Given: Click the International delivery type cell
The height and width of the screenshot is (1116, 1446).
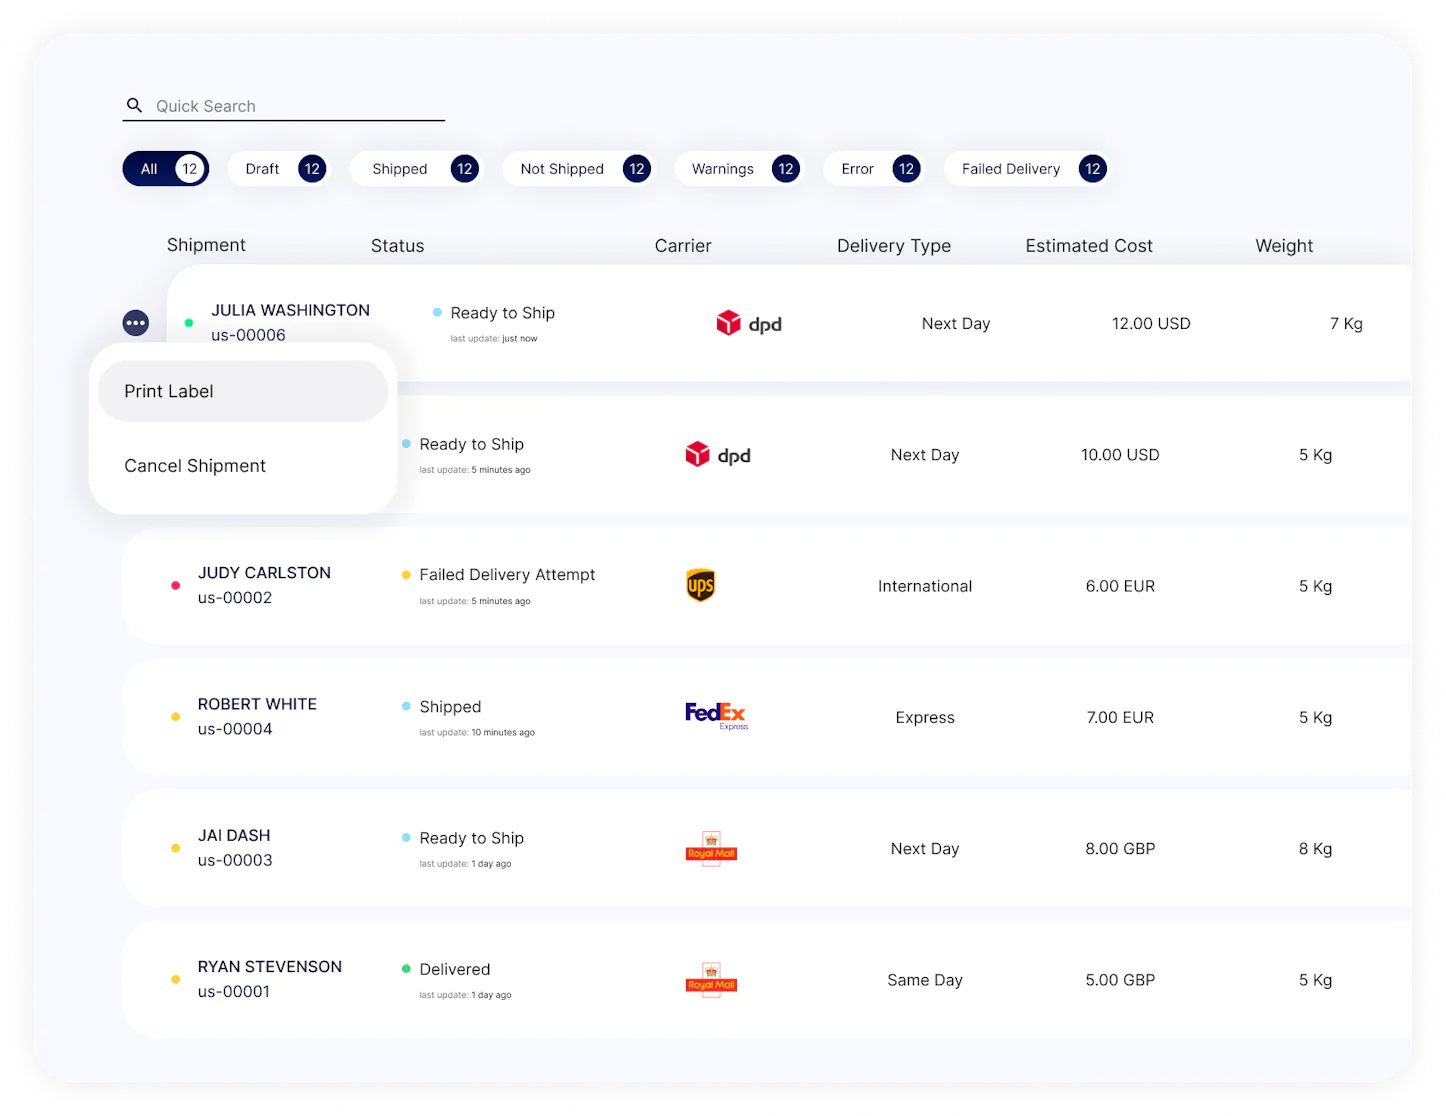Looking at the screenshot, I should click(x=925, y=586).
